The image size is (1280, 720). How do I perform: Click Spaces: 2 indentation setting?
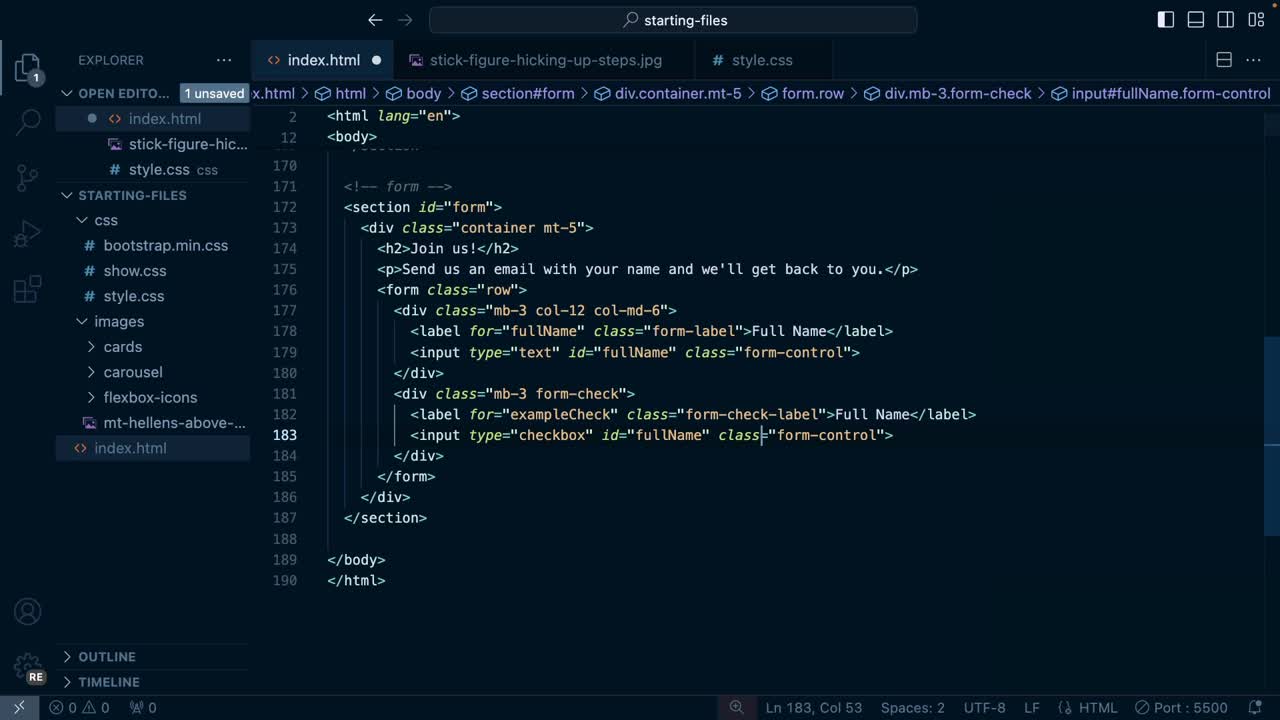pos(912,707)
